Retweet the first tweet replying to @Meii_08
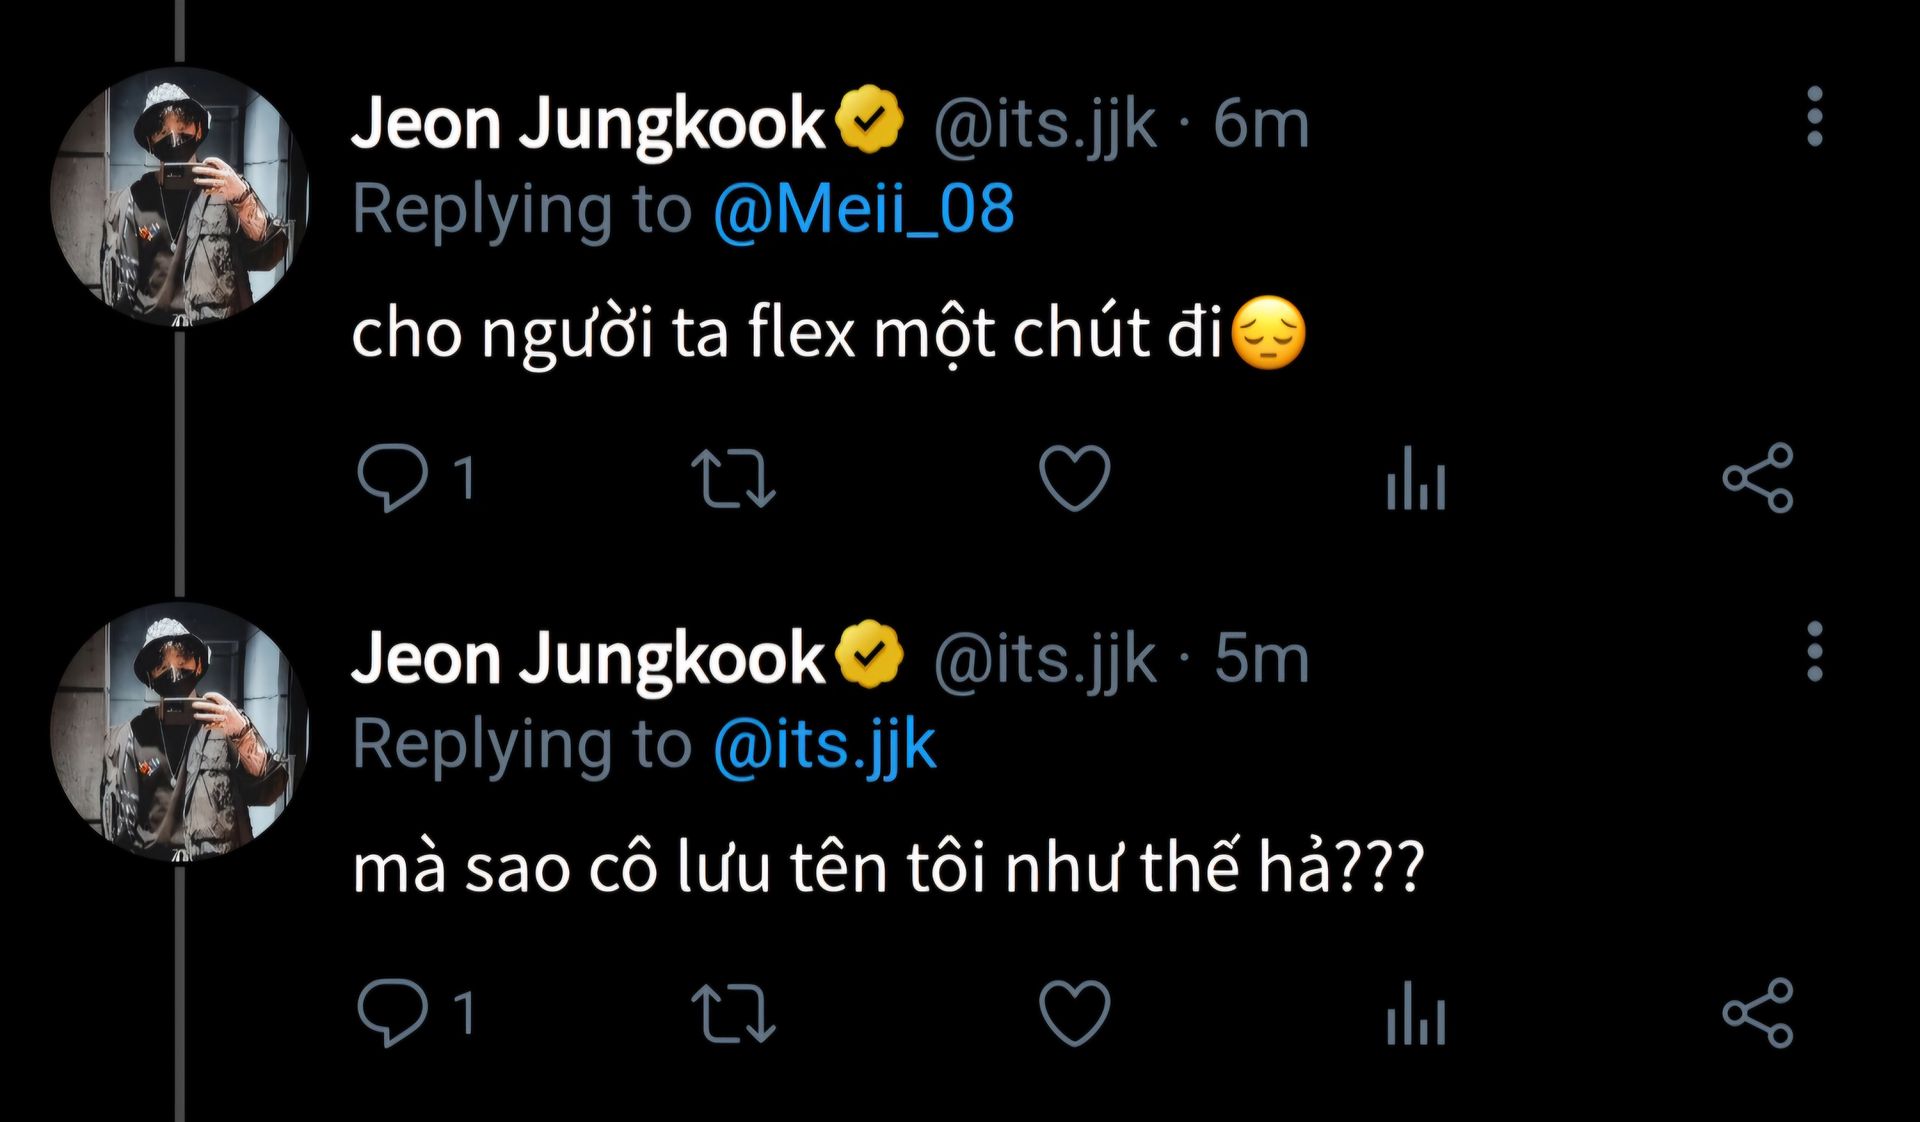 tap(733, 478)
